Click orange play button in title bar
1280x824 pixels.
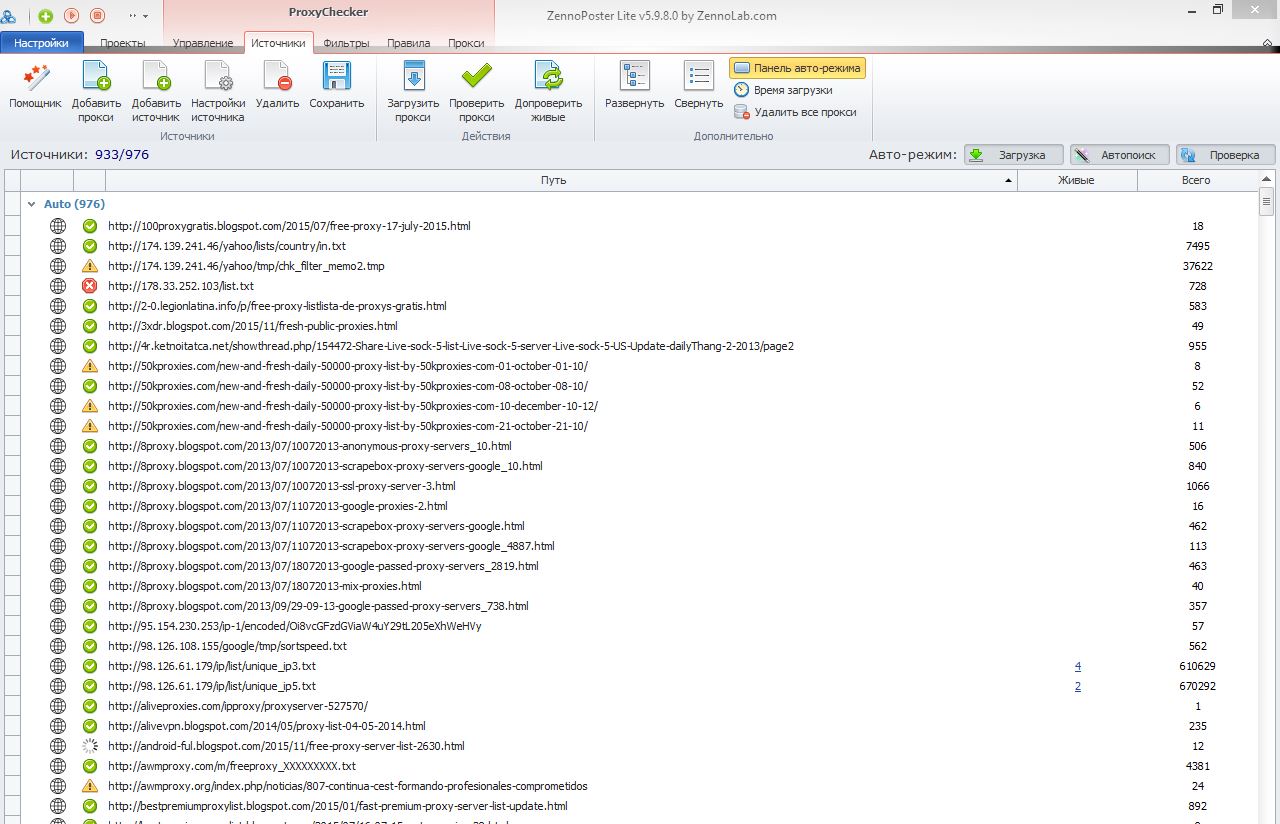coord(72,15)
